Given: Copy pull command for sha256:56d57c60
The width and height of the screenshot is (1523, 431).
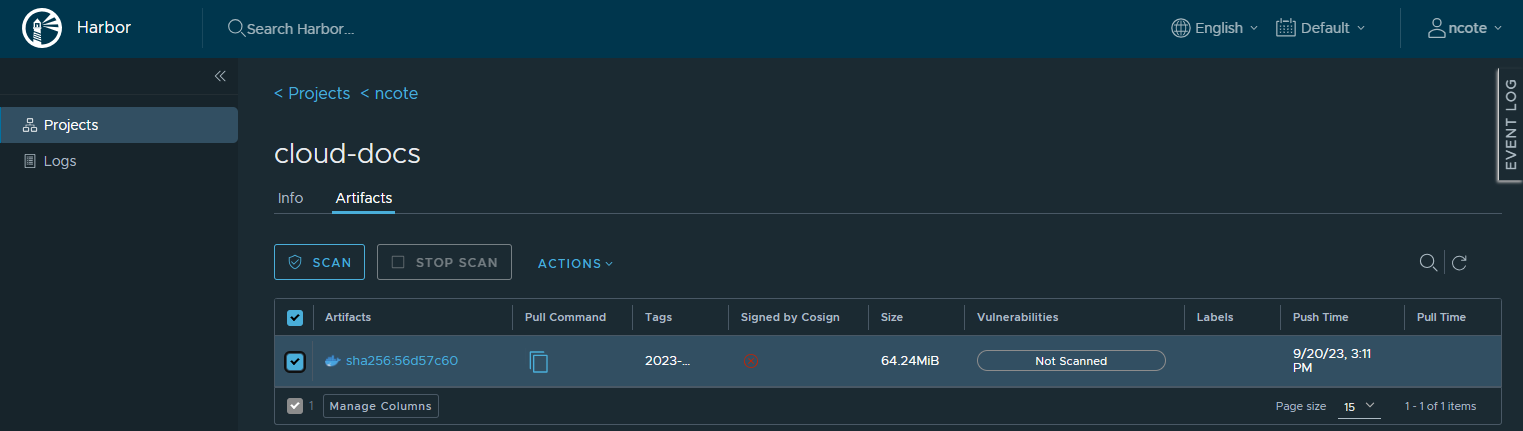Looking at the screenshot, I should tap(539, 361).
